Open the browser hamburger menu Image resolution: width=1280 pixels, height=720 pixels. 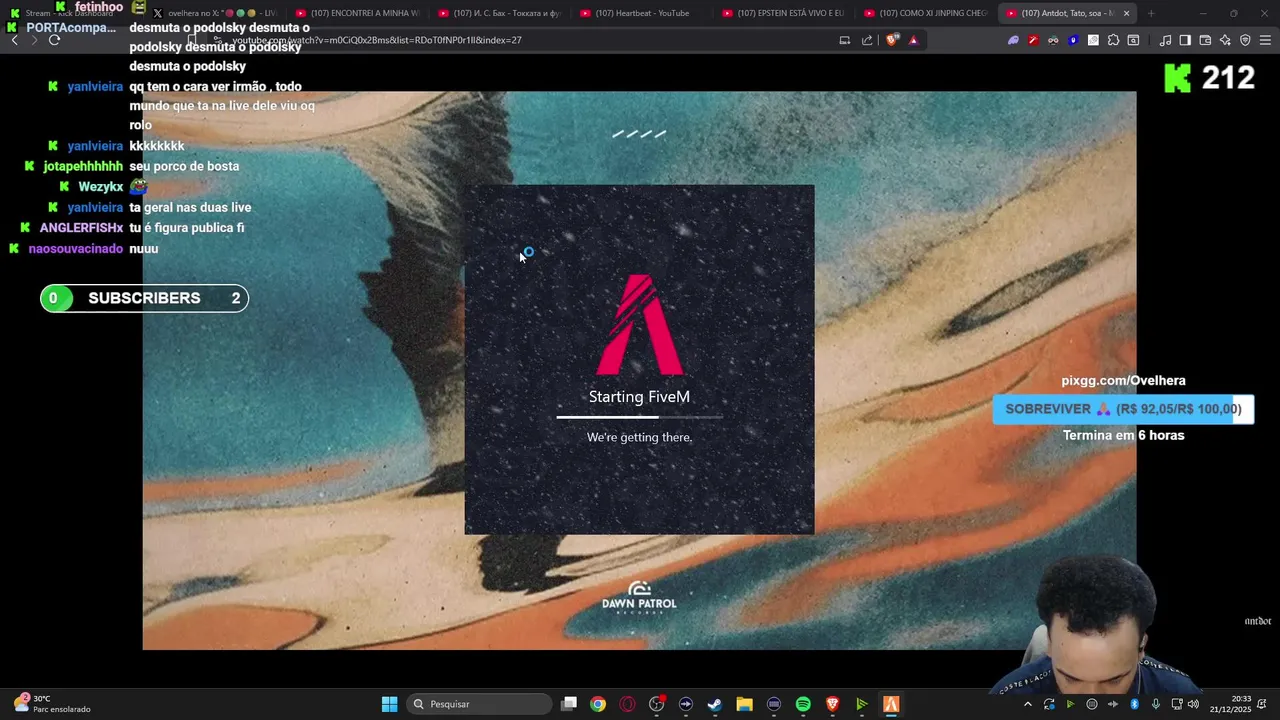1265,40
